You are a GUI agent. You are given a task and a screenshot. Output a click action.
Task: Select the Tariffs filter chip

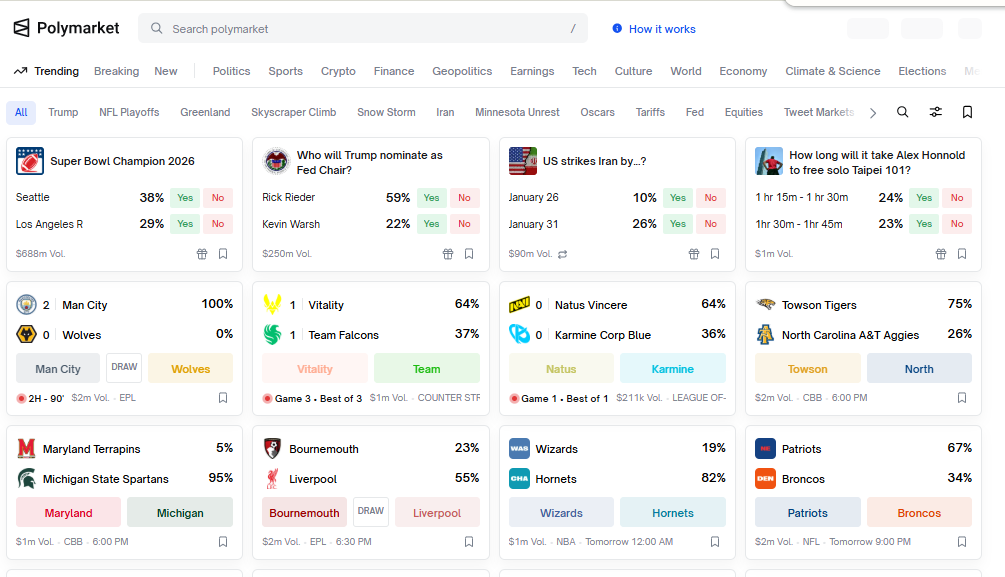coord(650,112)
